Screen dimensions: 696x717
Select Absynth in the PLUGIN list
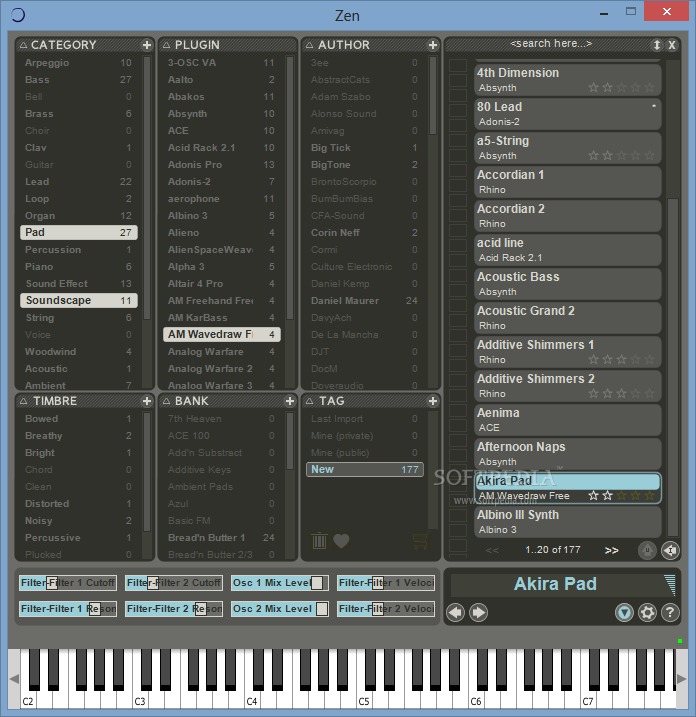click(x=222, y=113)
